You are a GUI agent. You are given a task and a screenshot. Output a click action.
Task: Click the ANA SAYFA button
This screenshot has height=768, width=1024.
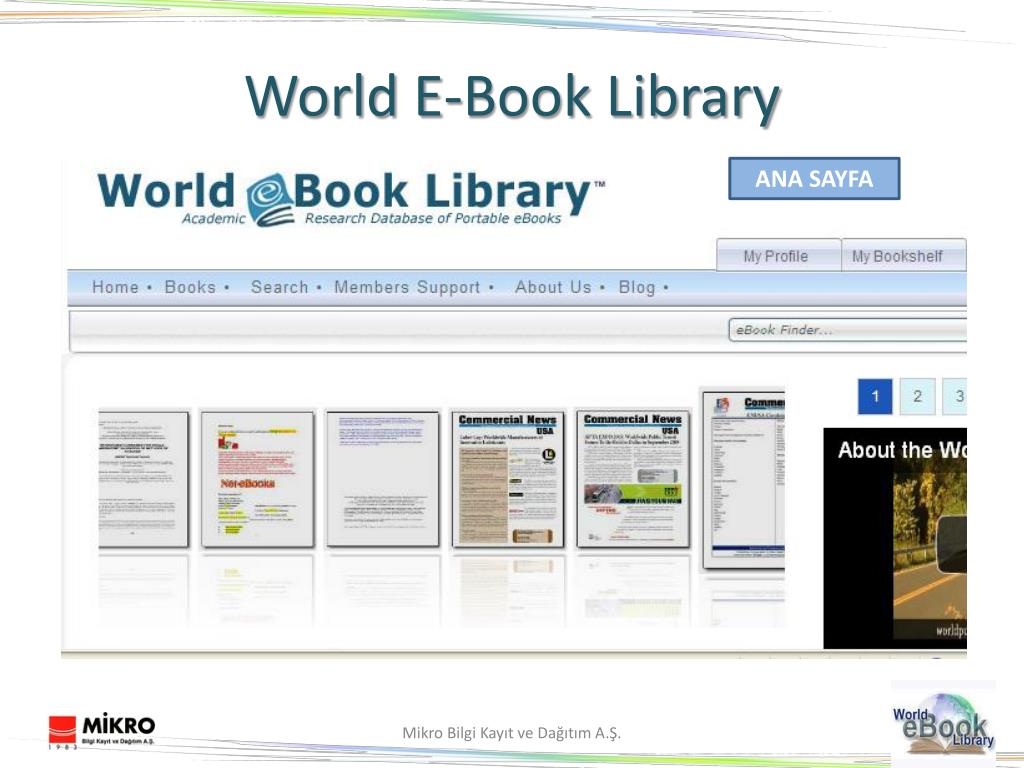[x=814, y=178]
